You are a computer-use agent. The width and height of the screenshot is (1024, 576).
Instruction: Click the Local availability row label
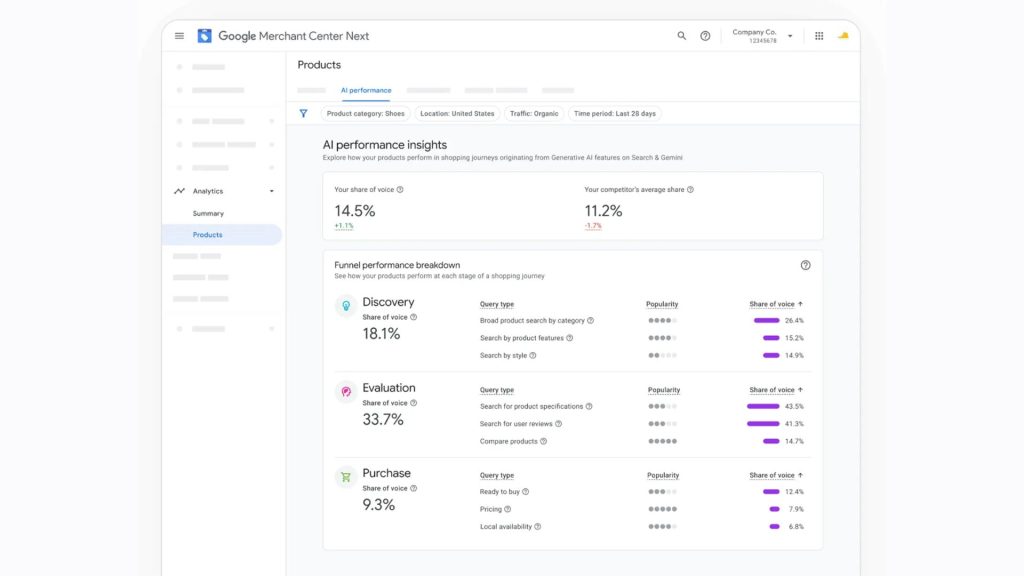(505, 527)
